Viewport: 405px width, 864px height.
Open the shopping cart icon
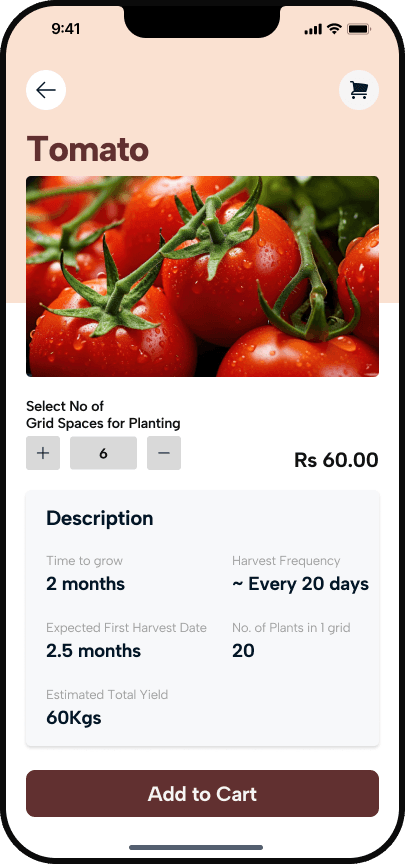[359, 90]
